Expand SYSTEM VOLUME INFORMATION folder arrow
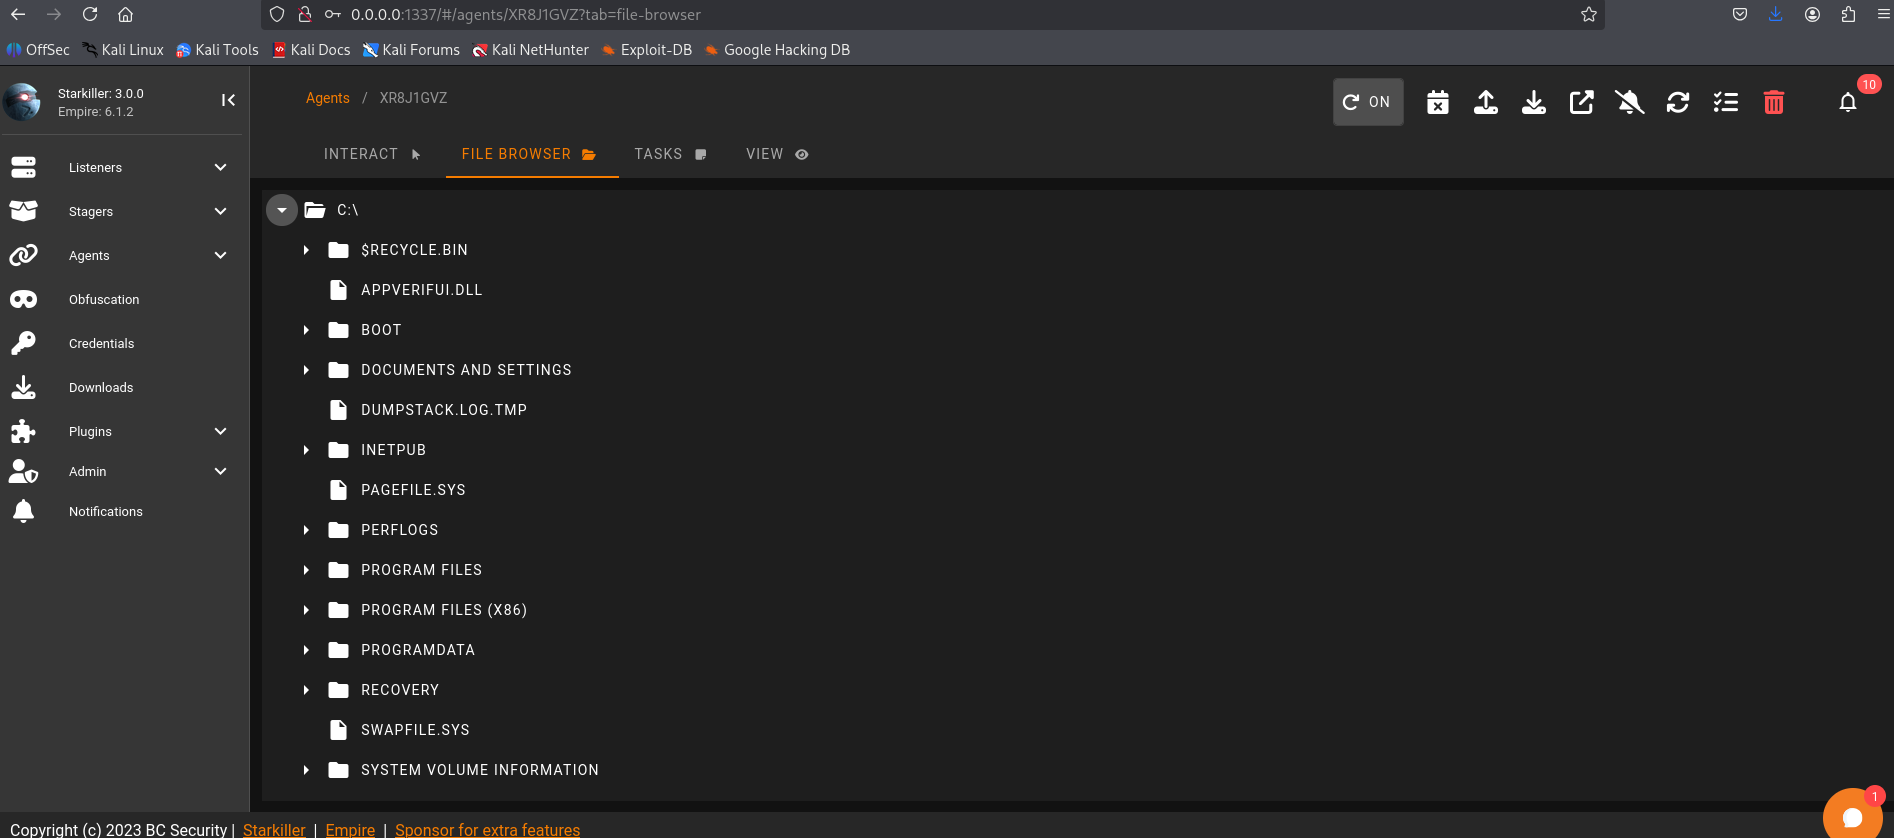The image size is (1894, 838). coord(306,770)
